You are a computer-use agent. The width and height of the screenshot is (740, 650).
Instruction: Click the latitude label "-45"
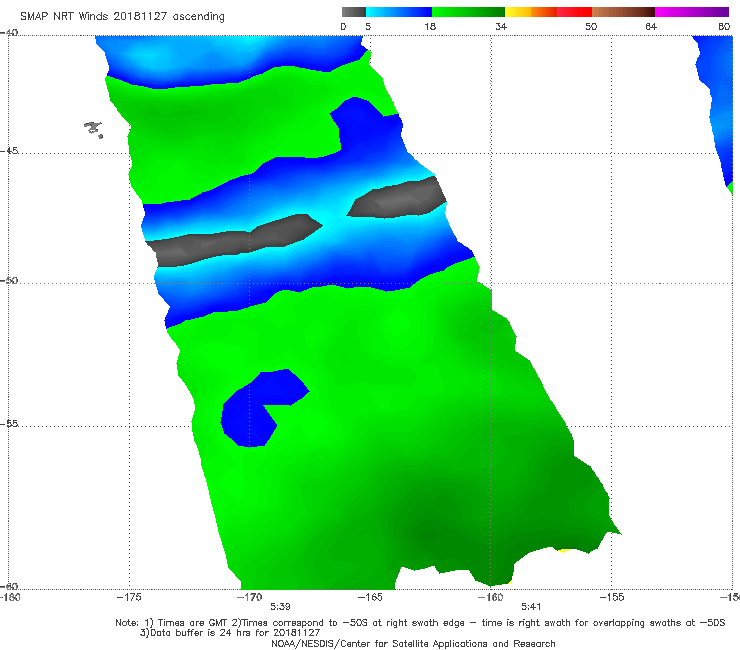coord(9,151)
